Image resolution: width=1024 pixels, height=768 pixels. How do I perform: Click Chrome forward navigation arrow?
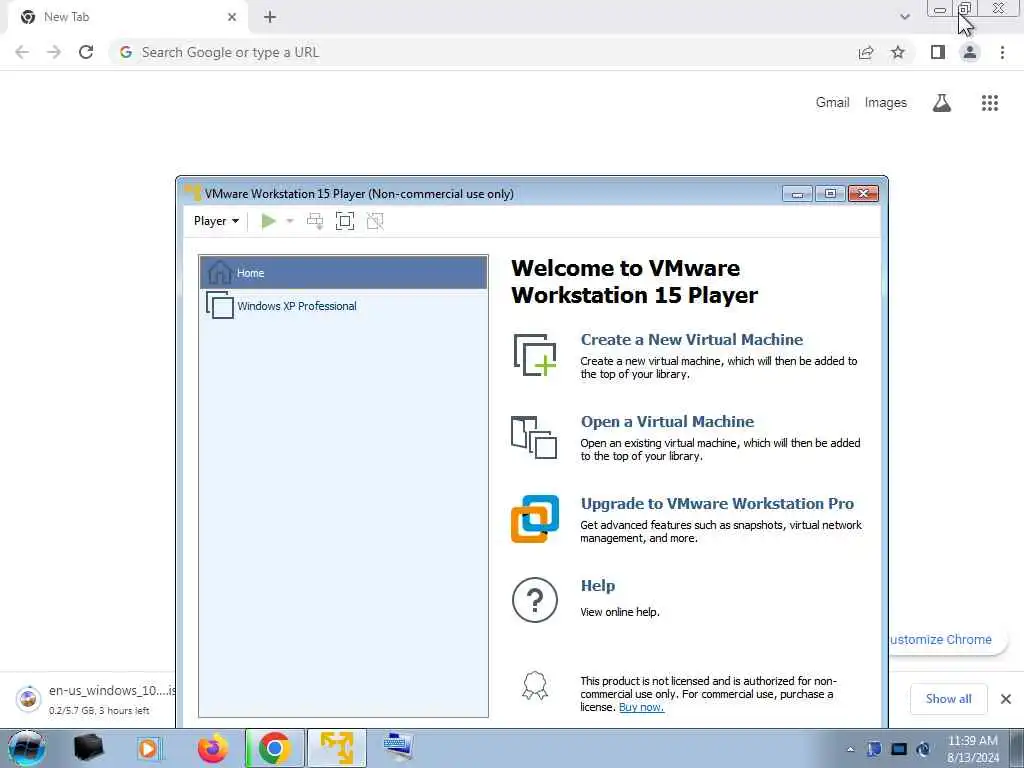(54, 52)
